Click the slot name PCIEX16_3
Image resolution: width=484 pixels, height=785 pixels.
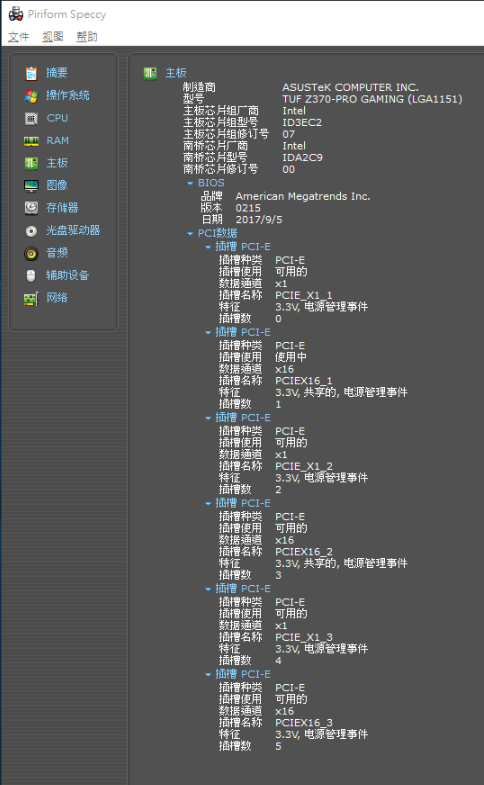303,723
